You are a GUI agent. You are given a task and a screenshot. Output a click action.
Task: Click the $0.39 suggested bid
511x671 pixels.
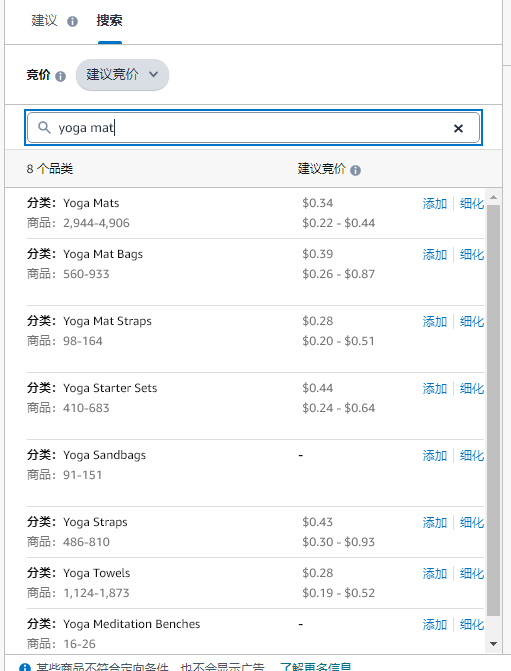tap(318, 254)
